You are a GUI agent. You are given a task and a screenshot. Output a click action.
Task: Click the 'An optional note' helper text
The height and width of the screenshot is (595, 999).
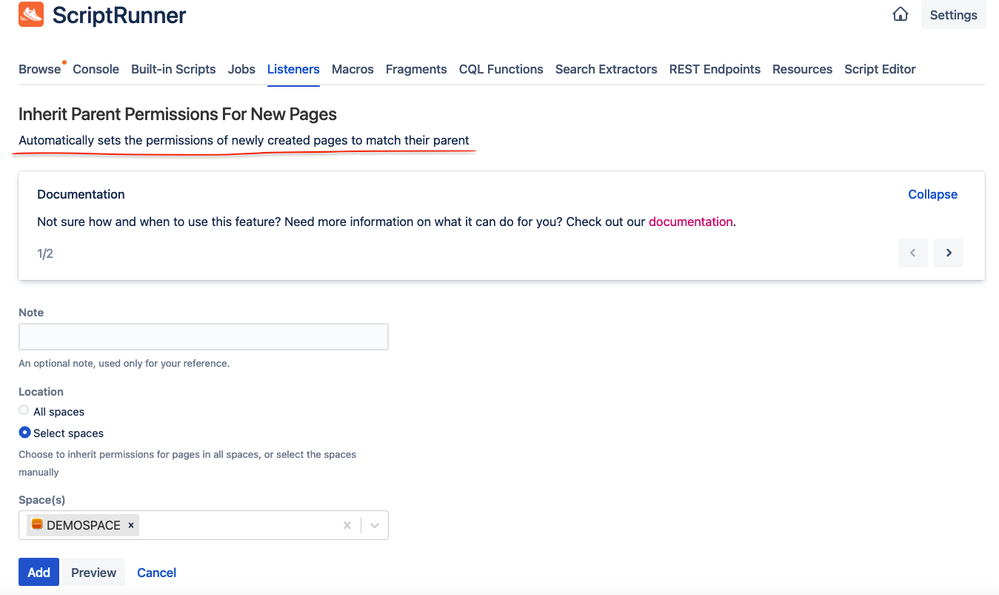click(124, 363)
